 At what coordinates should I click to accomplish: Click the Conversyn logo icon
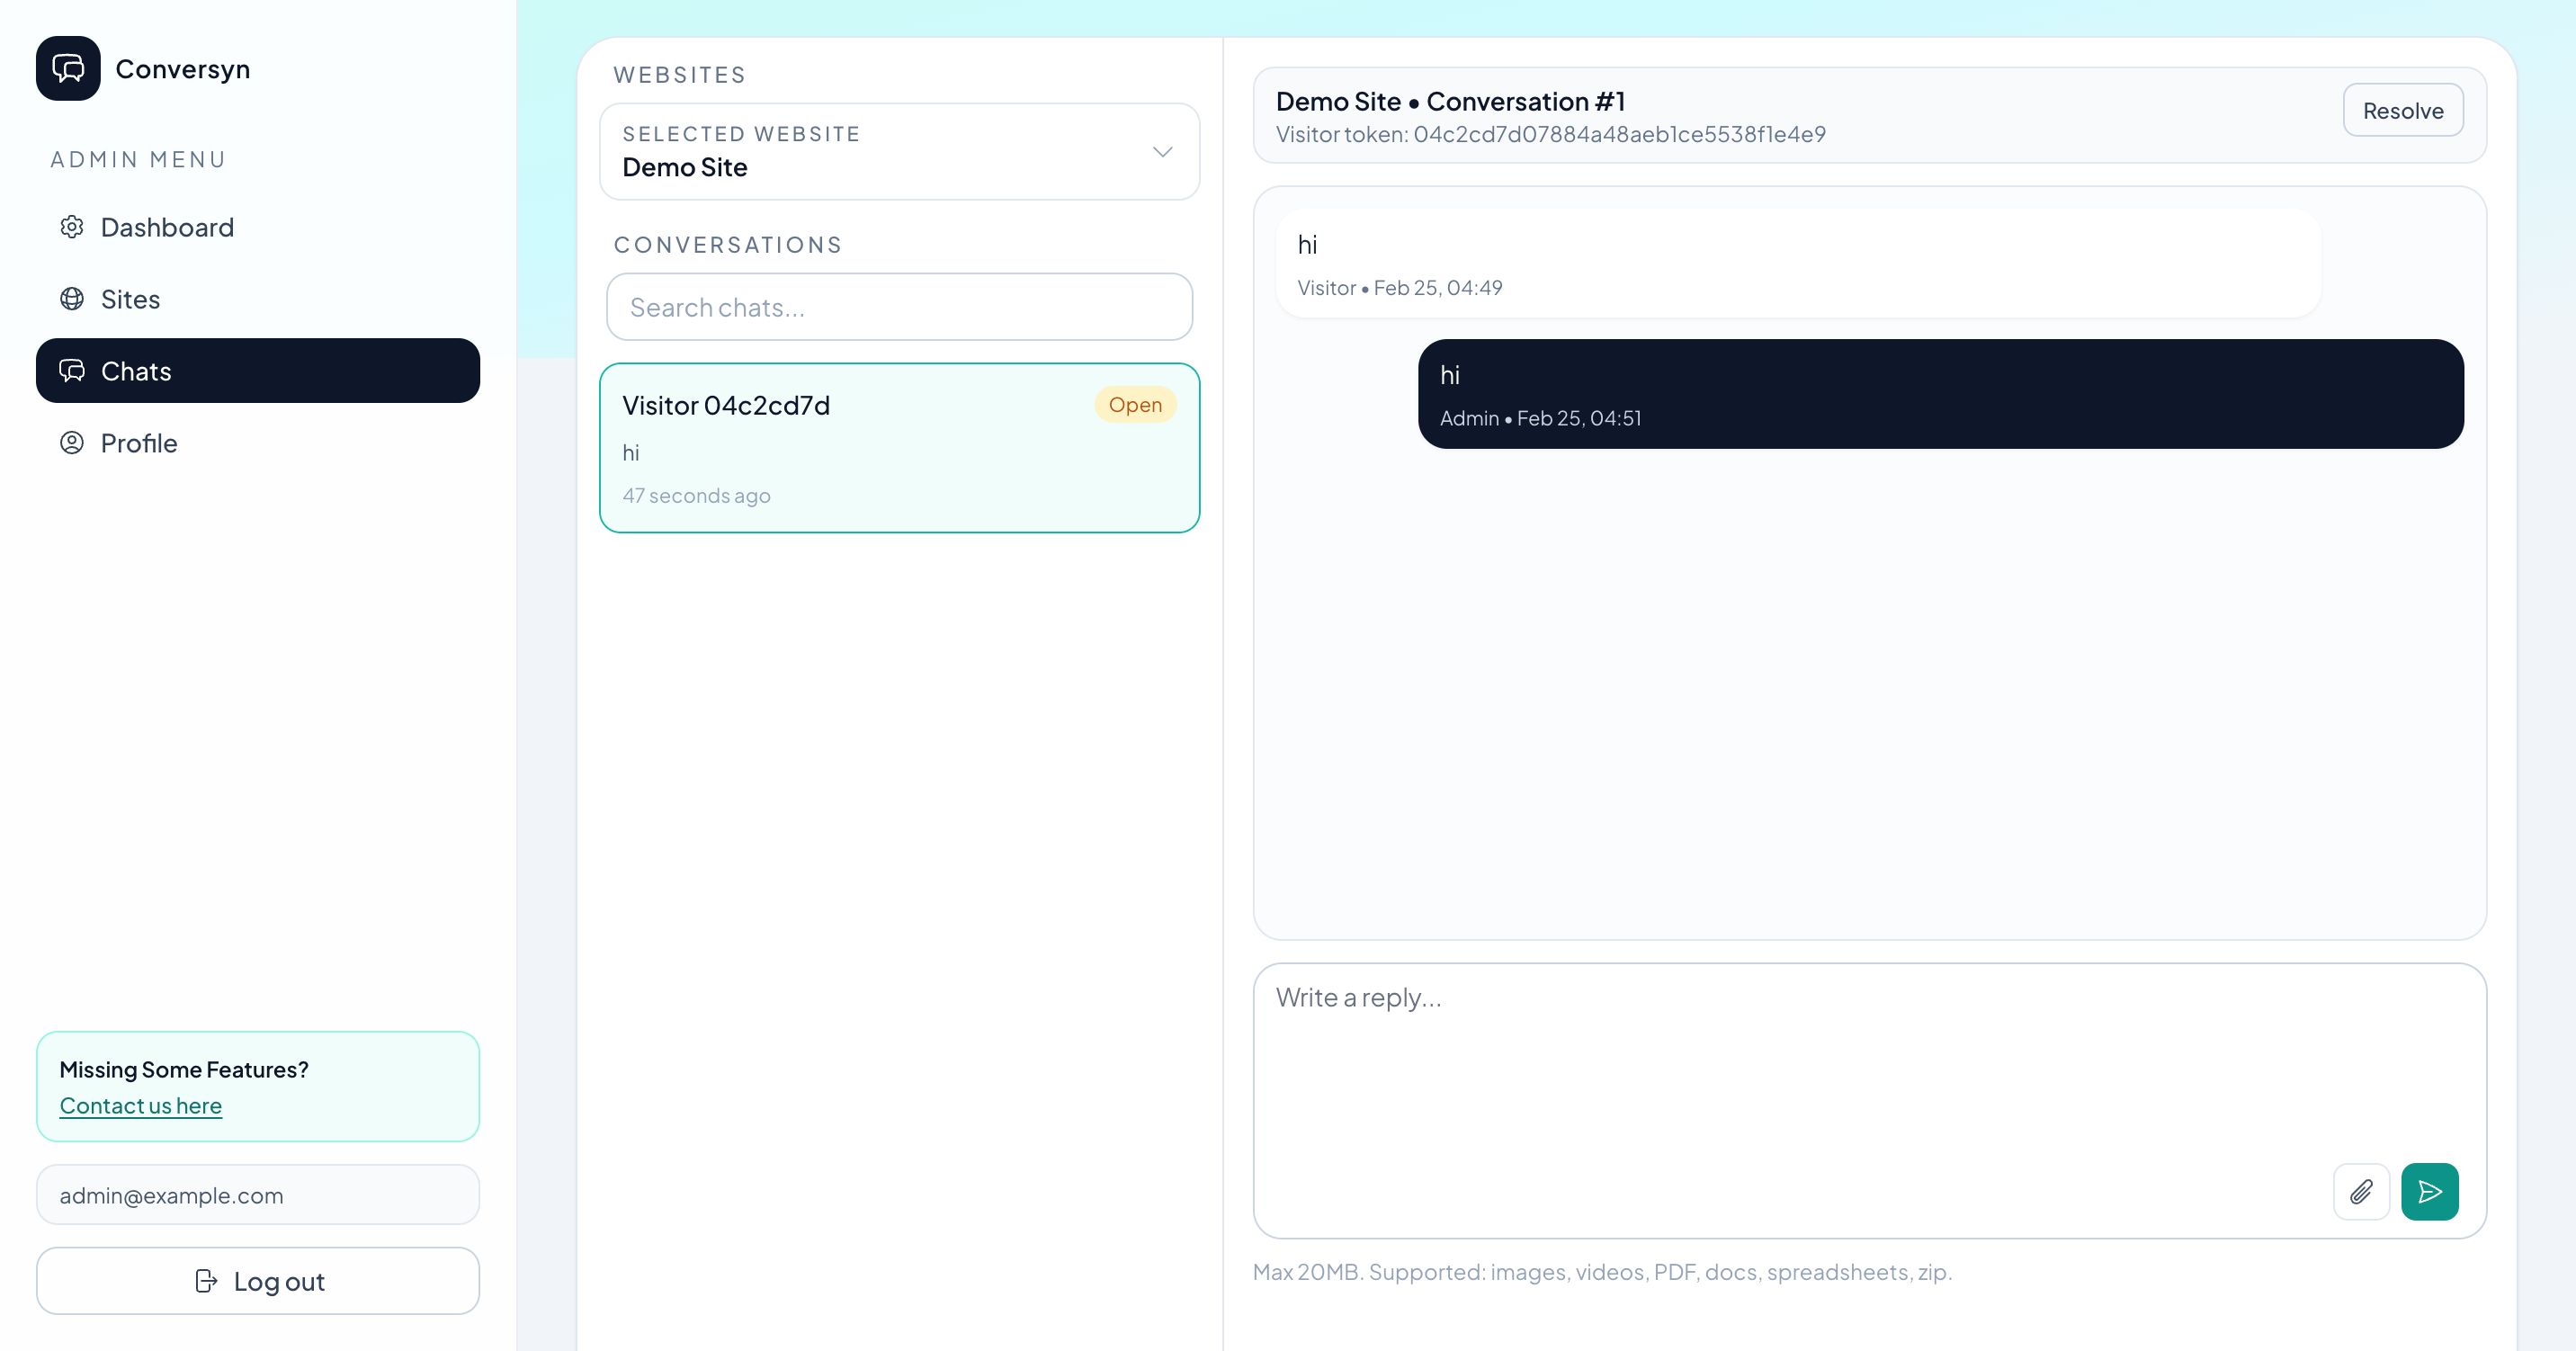pos(68,69)
